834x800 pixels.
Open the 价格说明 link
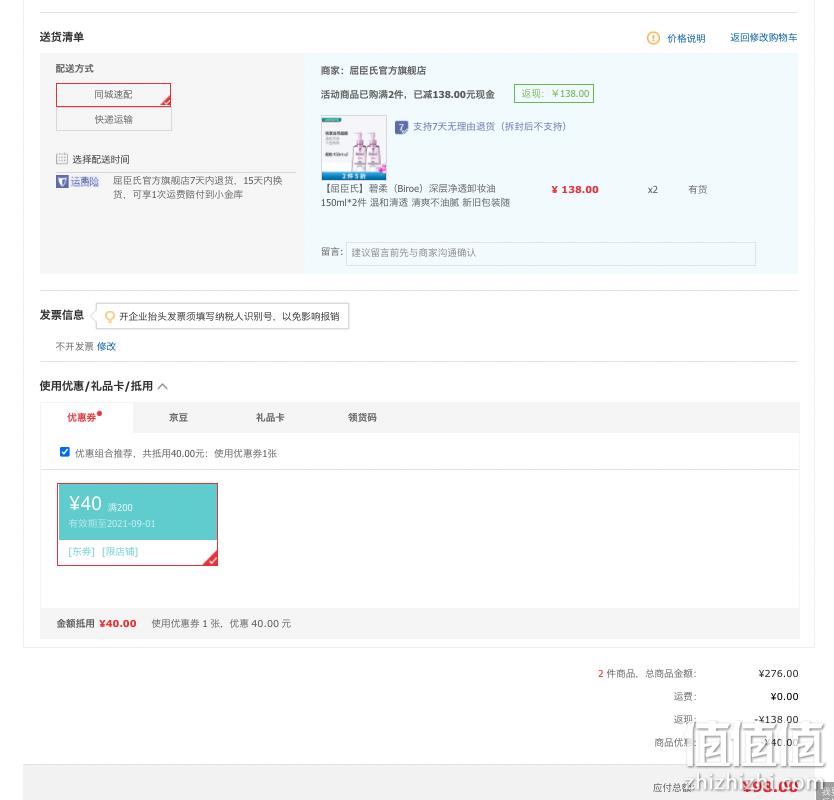tap(686, 38)
